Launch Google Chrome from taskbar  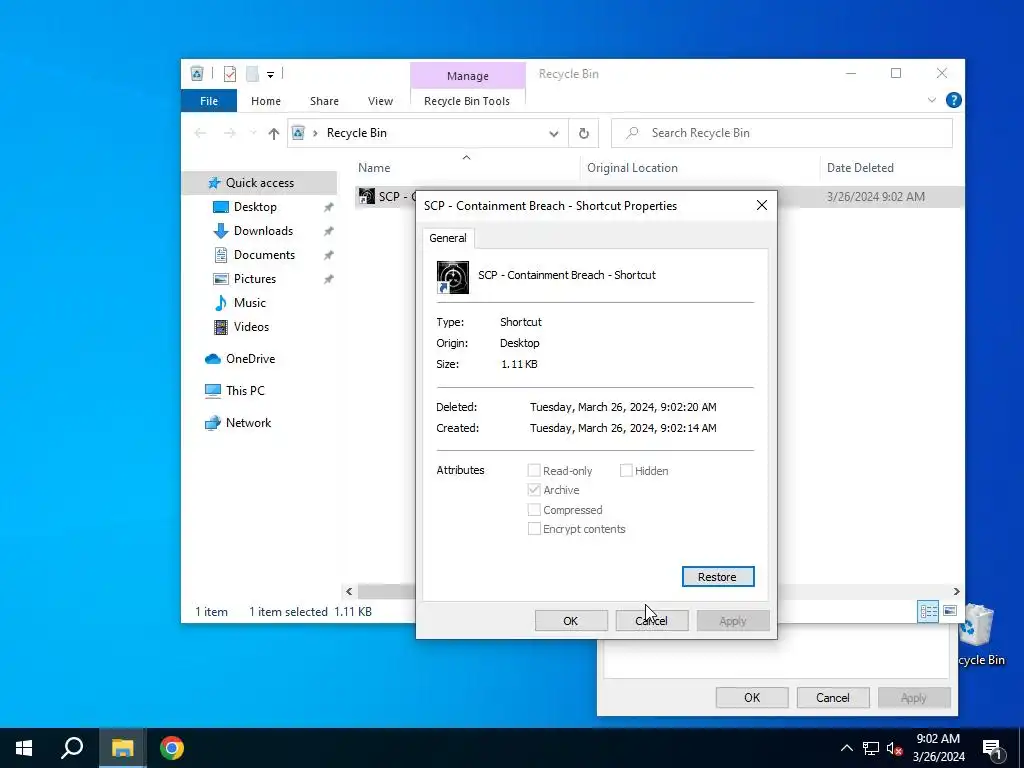coord(172,748)
